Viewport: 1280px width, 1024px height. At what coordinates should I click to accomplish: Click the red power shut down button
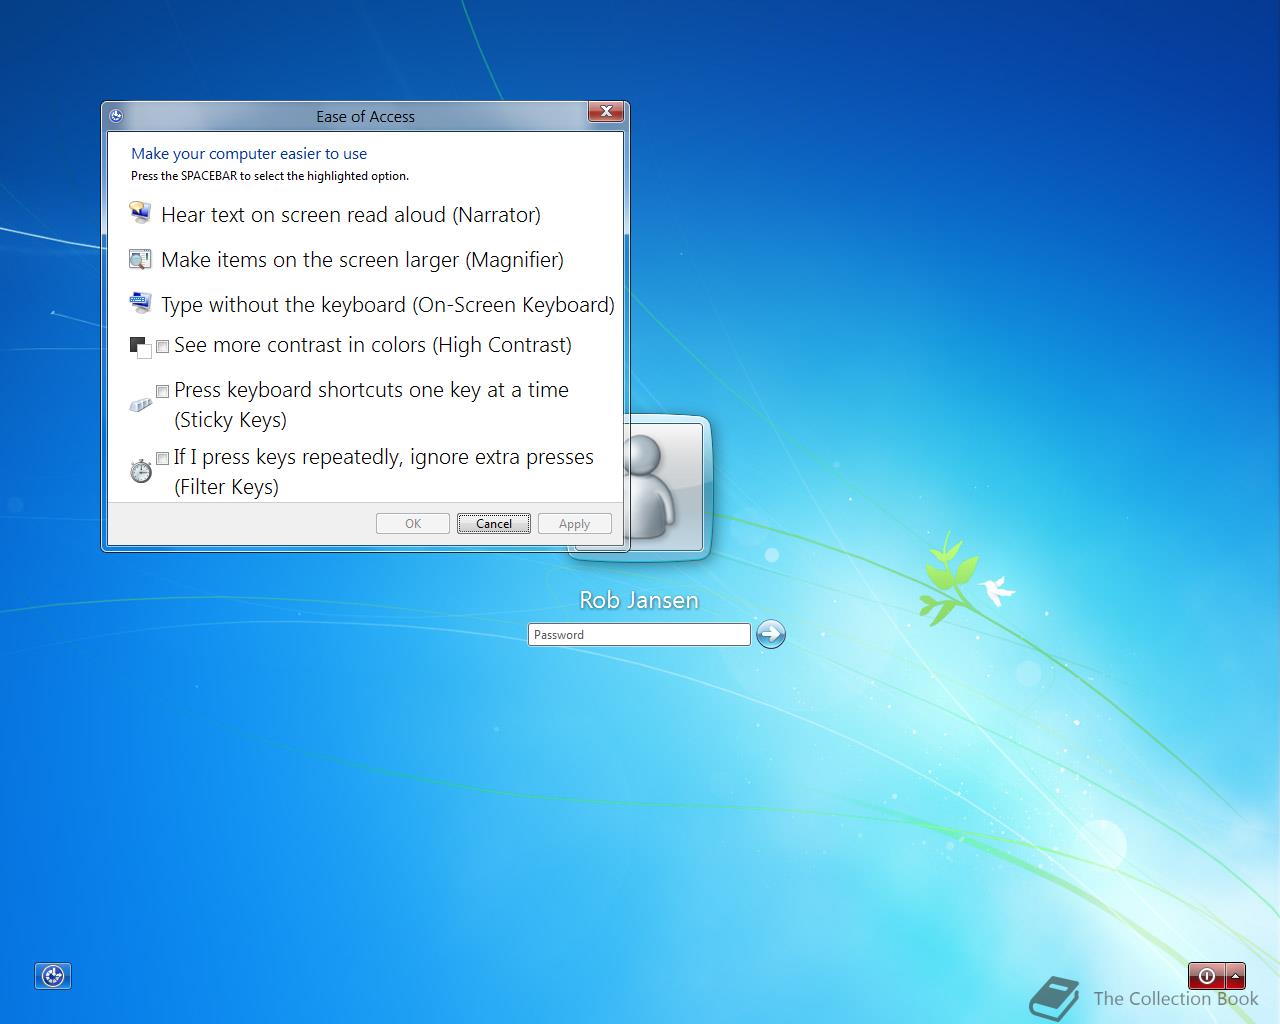click(1207, 976)
